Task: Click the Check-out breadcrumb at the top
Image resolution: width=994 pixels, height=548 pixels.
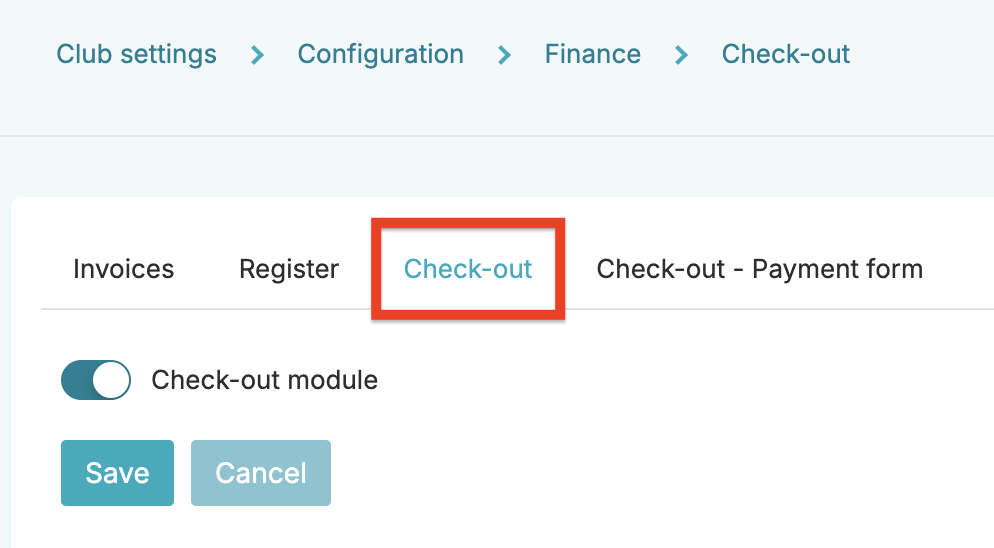Action: tap(785, 54)
